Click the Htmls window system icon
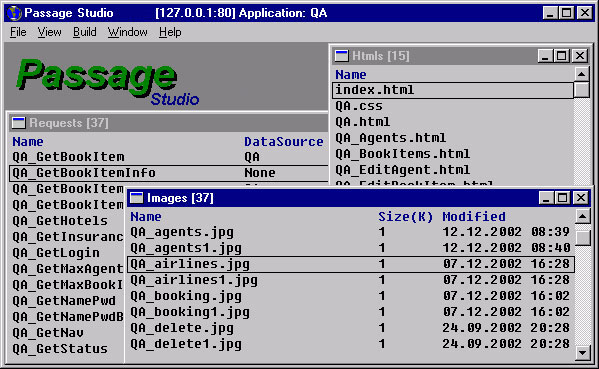 click(x=342, y=56)
